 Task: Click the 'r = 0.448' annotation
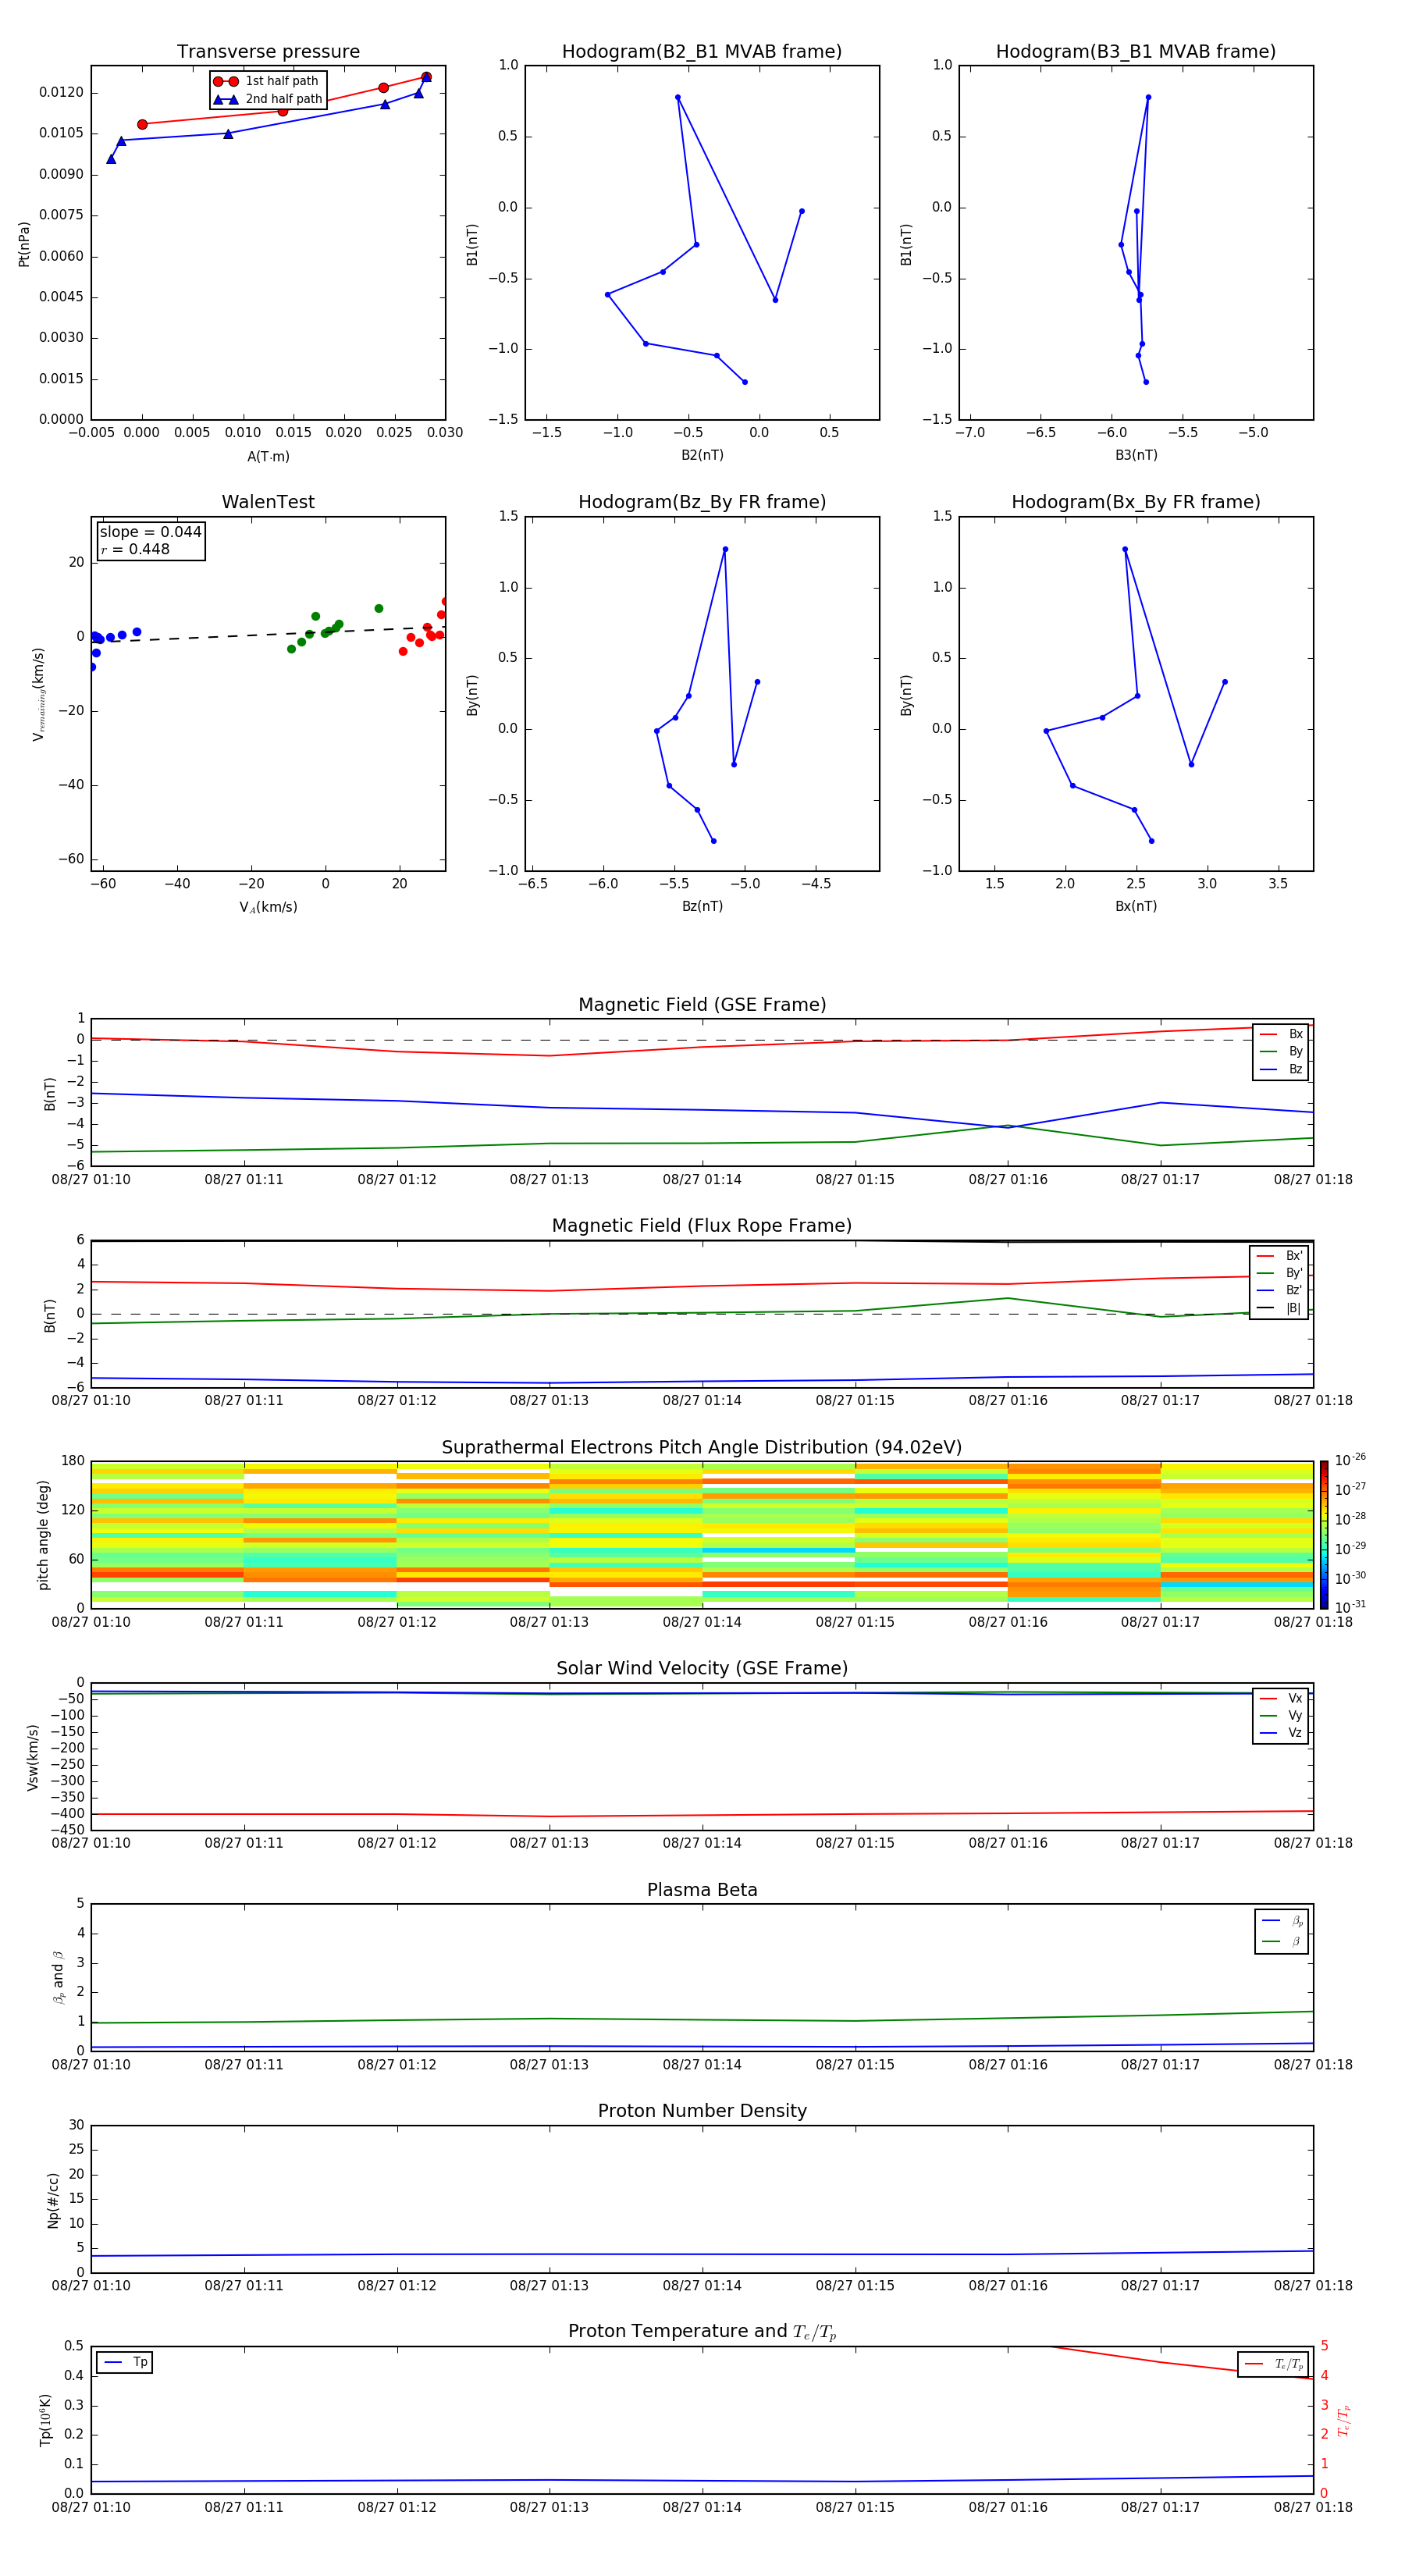[135, 549]
